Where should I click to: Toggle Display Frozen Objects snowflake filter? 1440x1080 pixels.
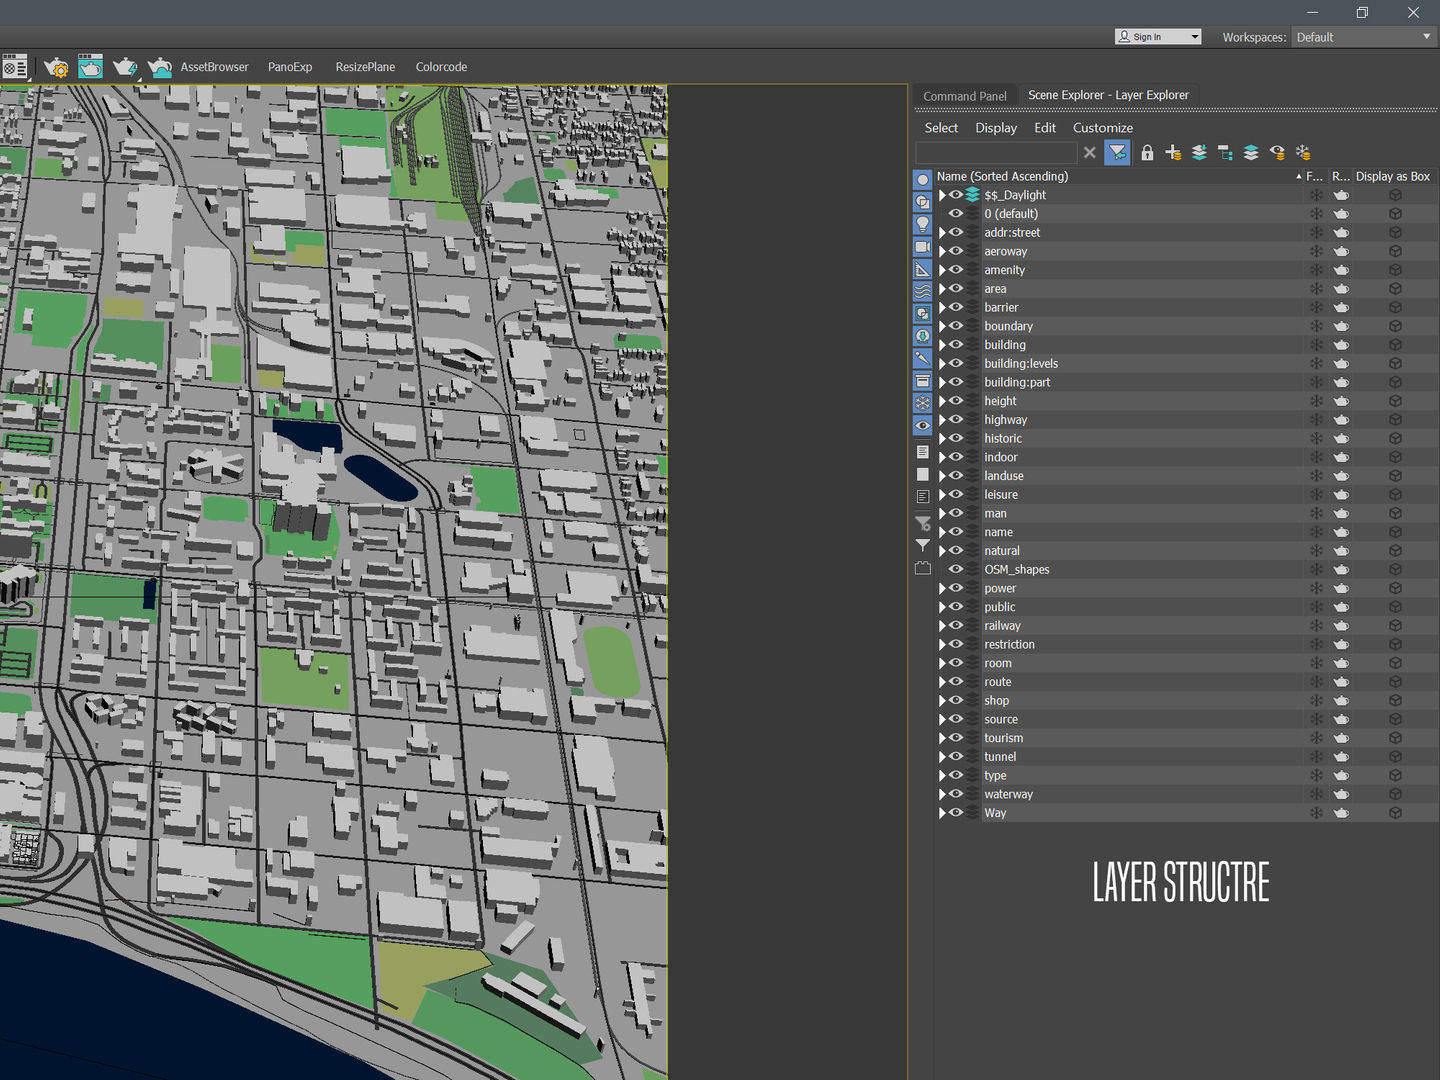[x=922, y=403]
